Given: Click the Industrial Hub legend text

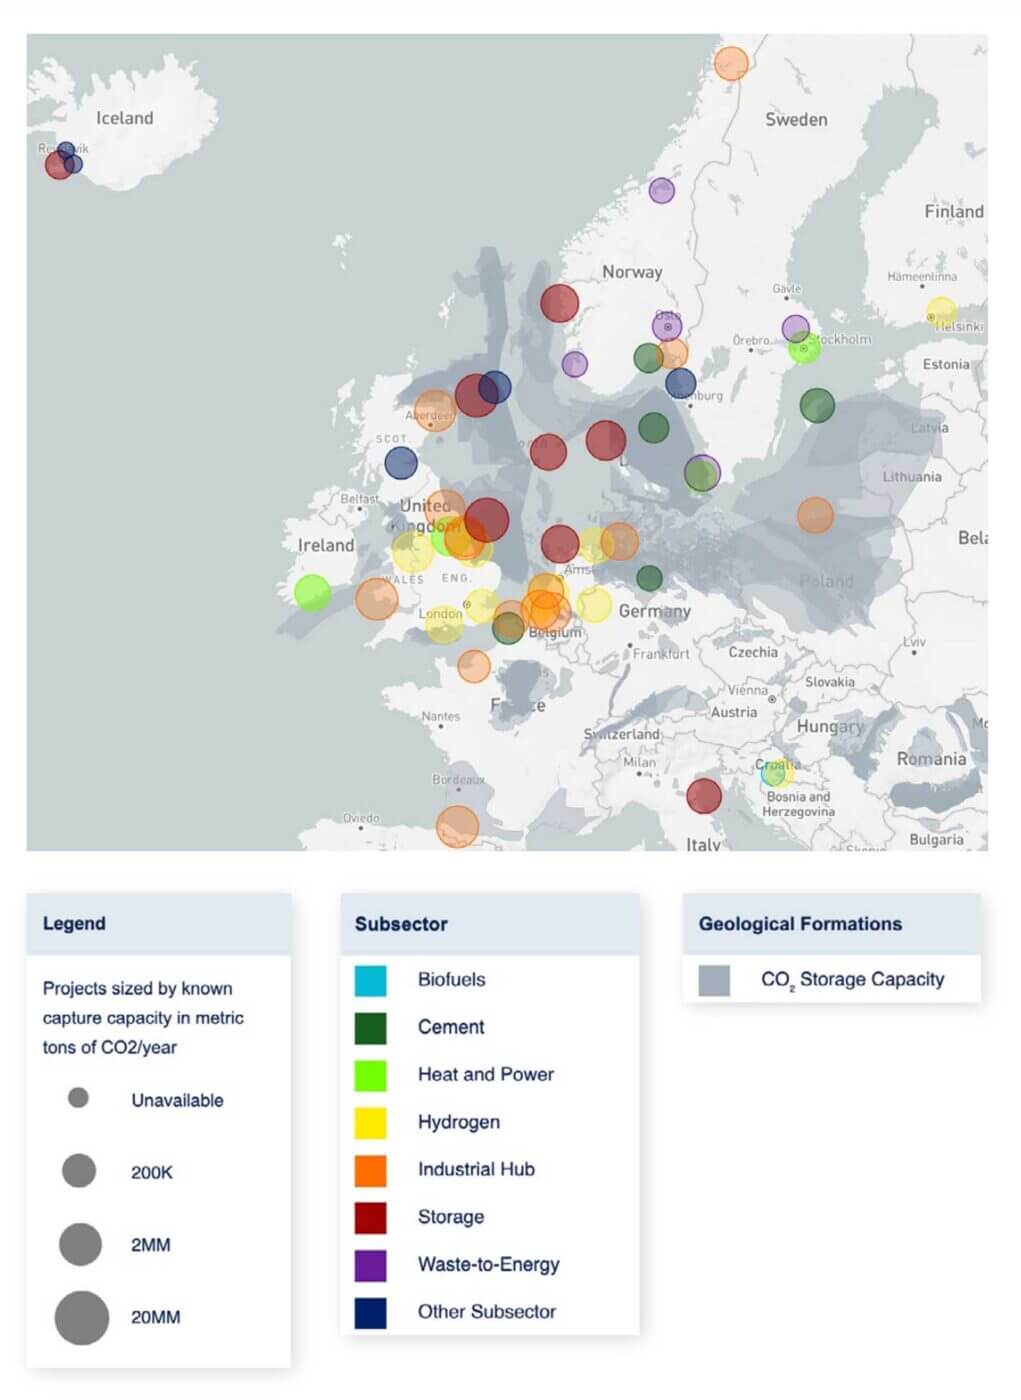Looking at the screenshot, I should click(476, 1169).
